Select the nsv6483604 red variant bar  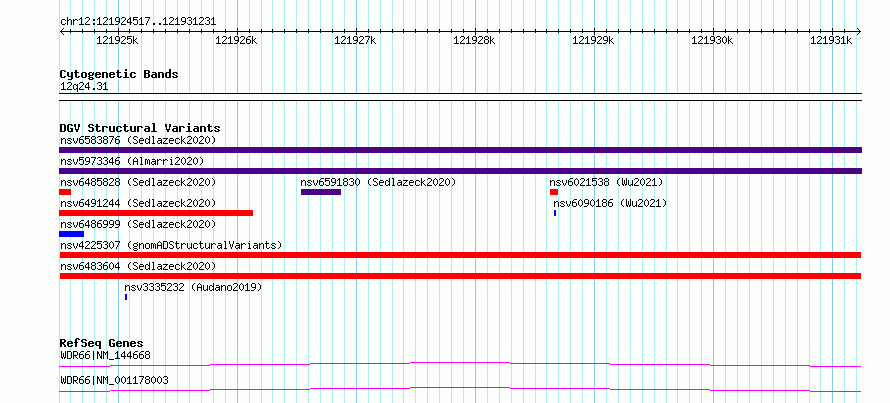click(x=460, y=276)
